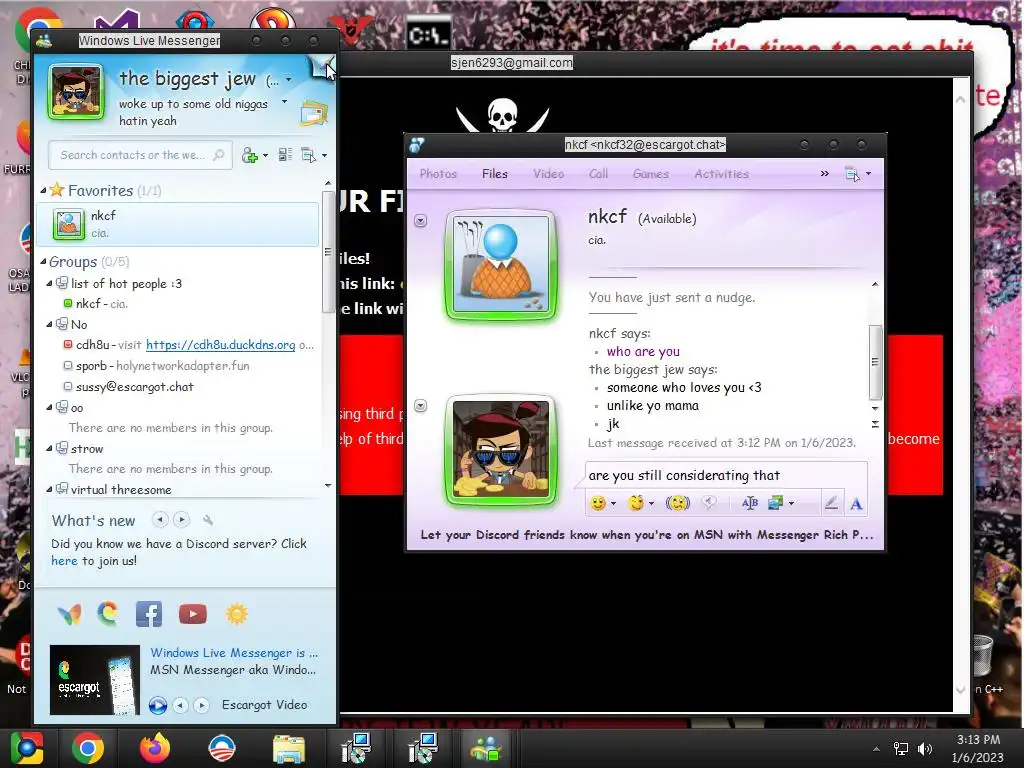Open the Photos tab in chat window
This screenshot has height=768, width=1024.
438,174
